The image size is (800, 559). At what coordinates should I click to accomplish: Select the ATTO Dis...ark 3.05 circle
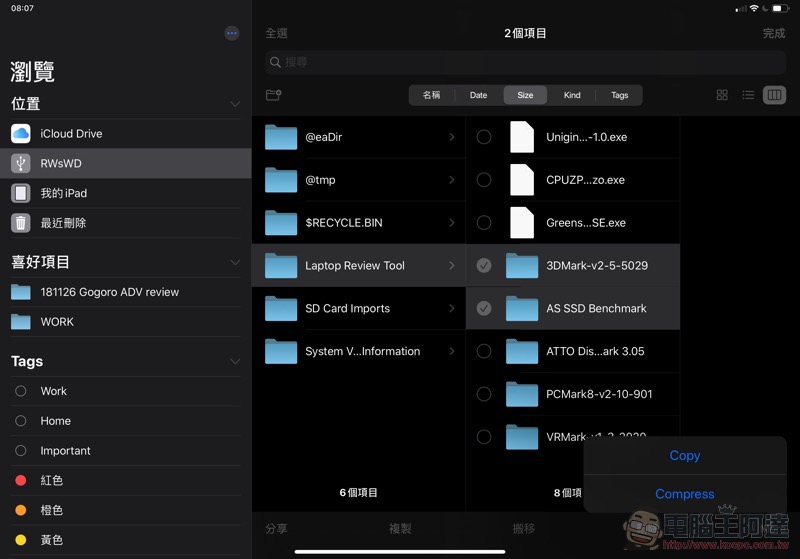484,351
